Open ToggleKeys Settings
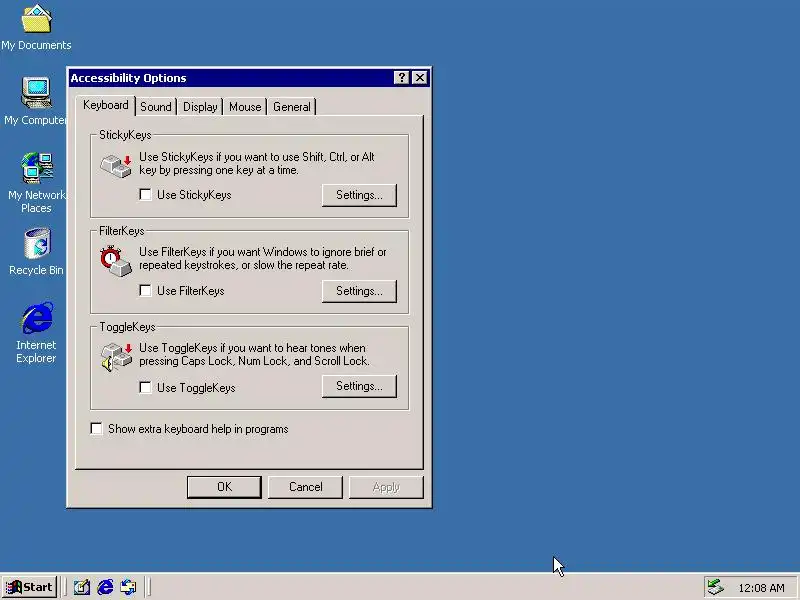The image size is (800, 600). (359, 386)
